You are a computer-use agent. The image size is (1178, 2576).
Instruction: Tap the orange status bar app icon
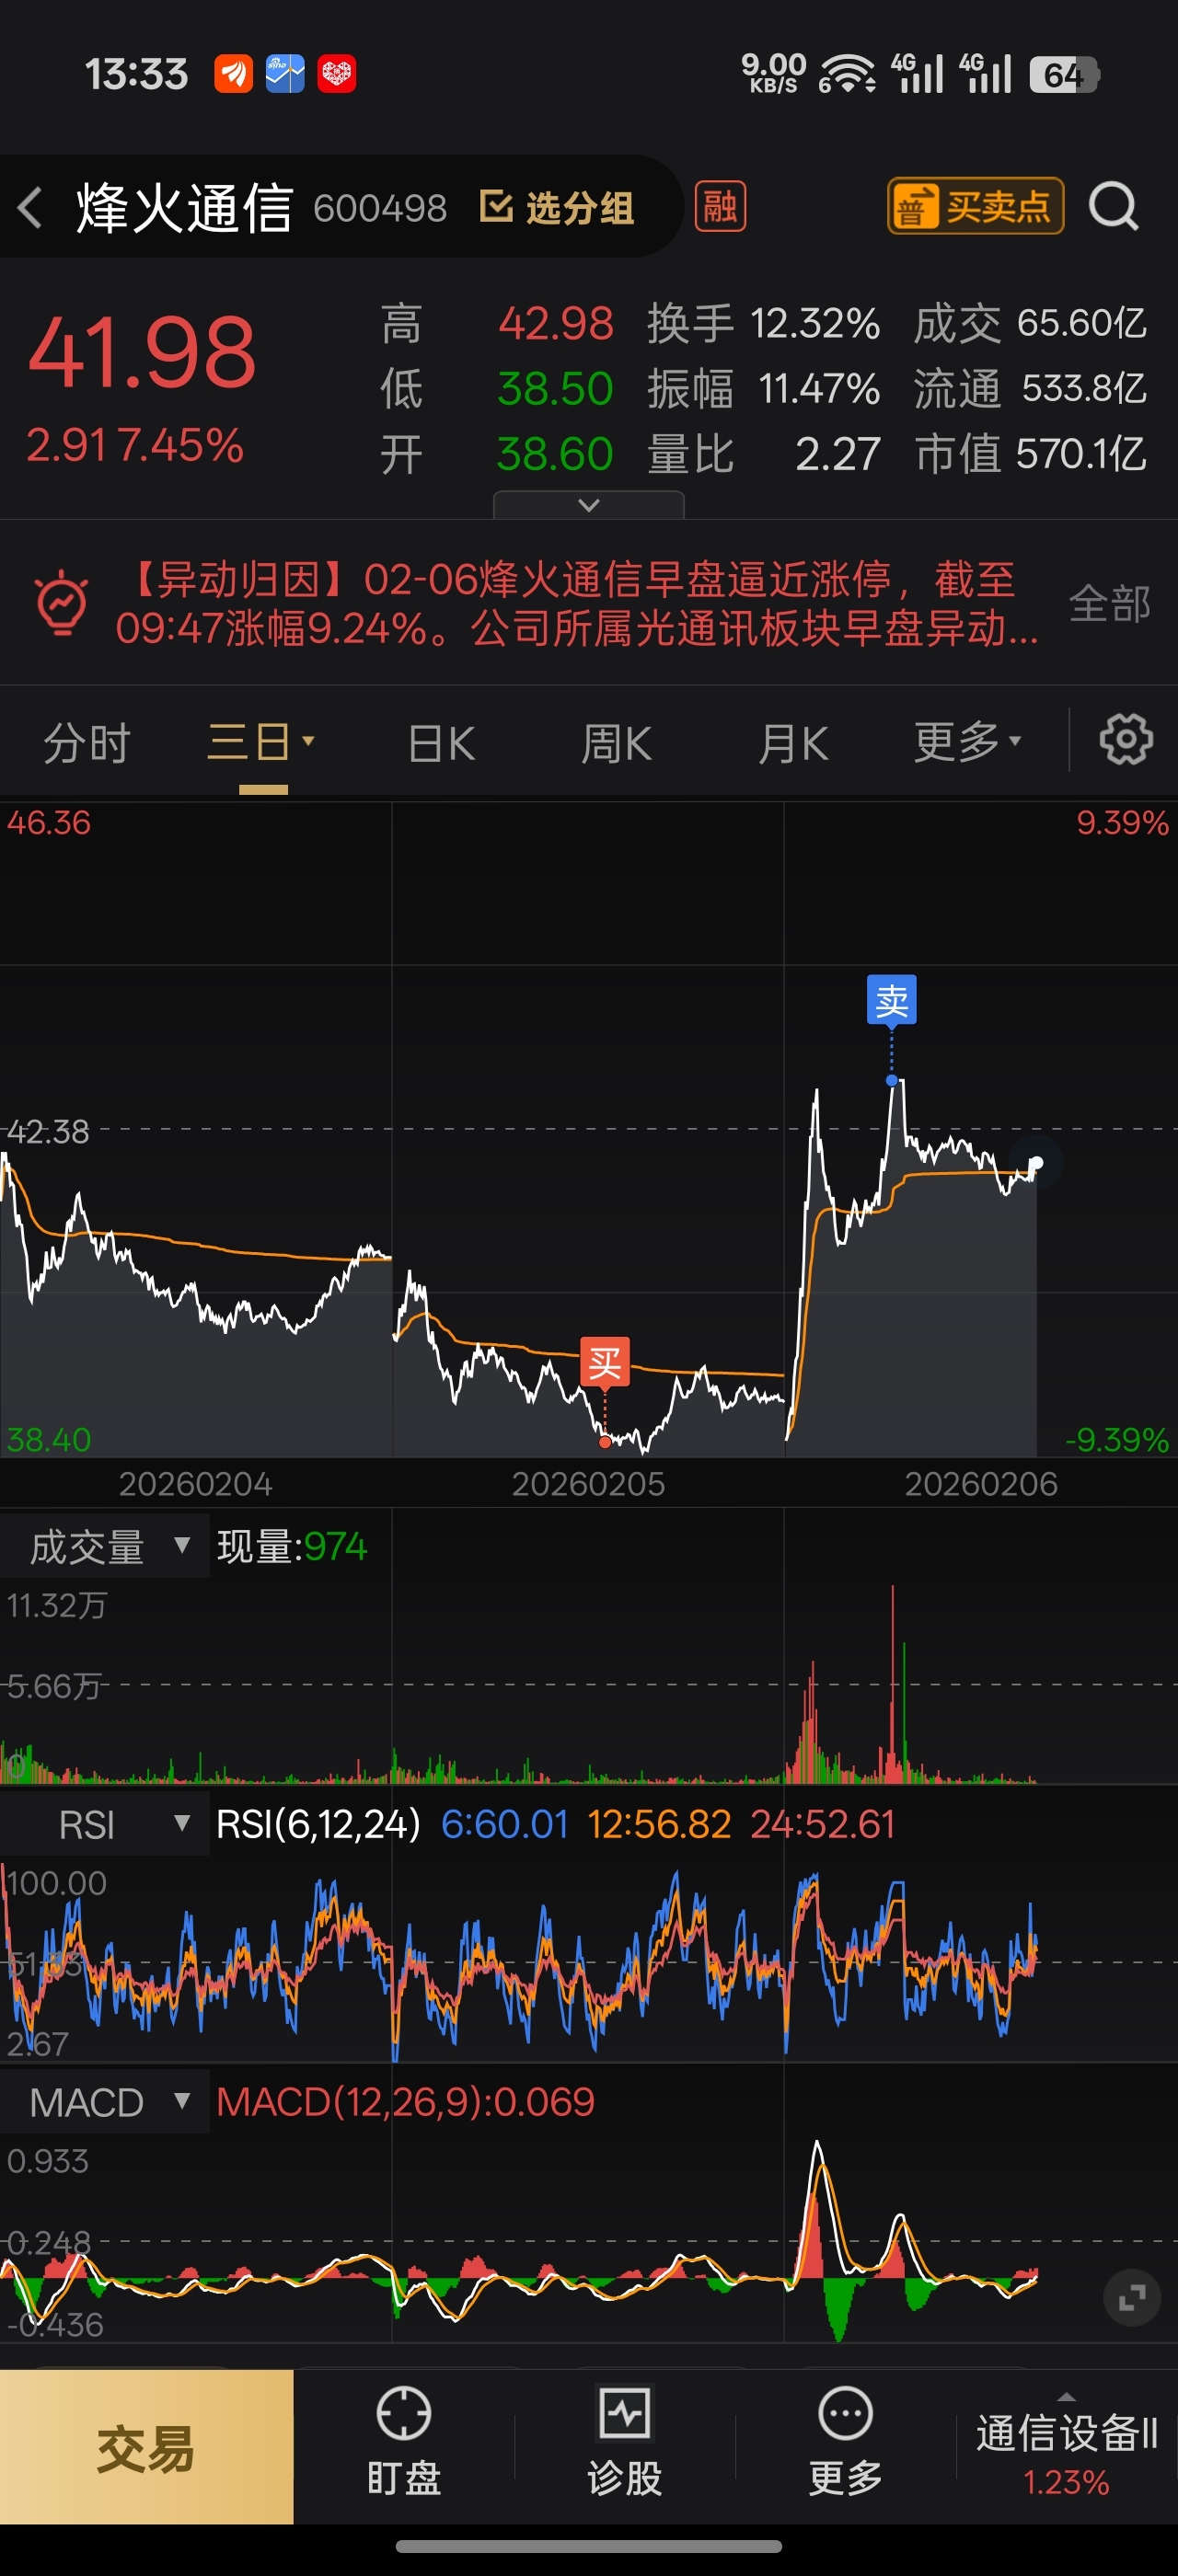pyautogui.click(x=233, y=74)
